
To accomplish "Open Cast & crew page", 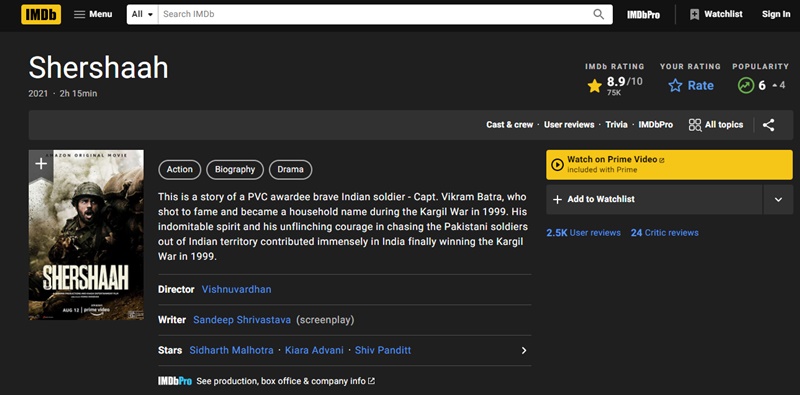I will click(509, 125).
